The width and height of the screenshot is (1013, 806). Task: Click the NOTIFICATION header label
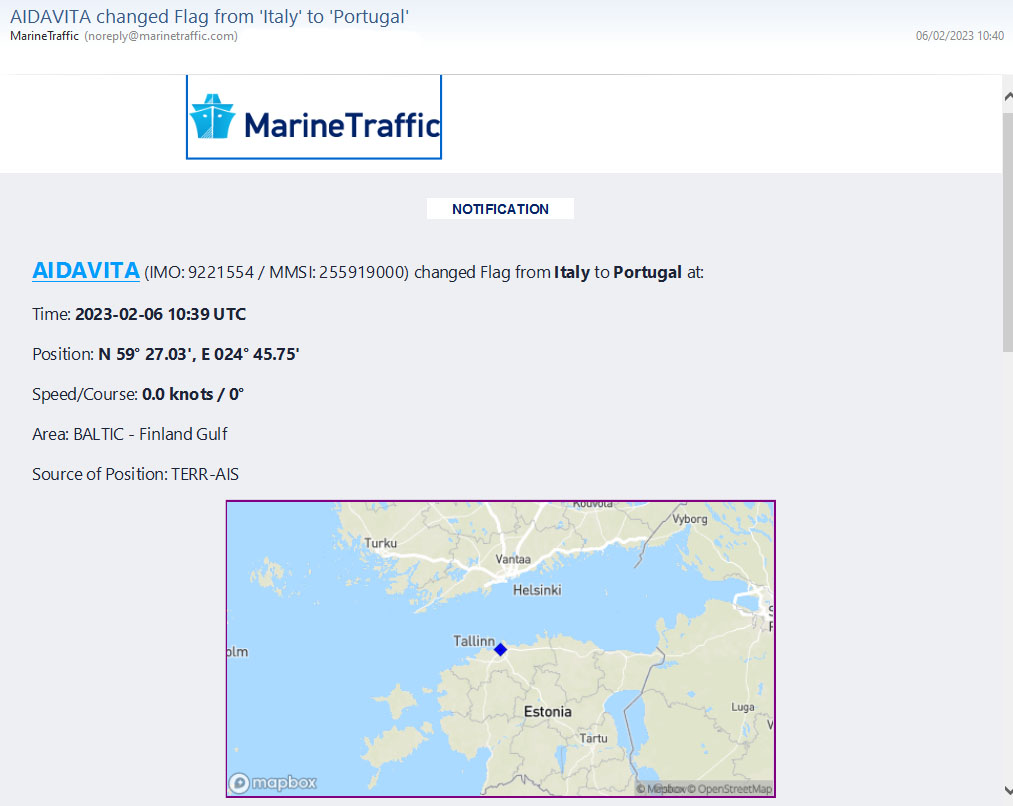coord(500,209)
